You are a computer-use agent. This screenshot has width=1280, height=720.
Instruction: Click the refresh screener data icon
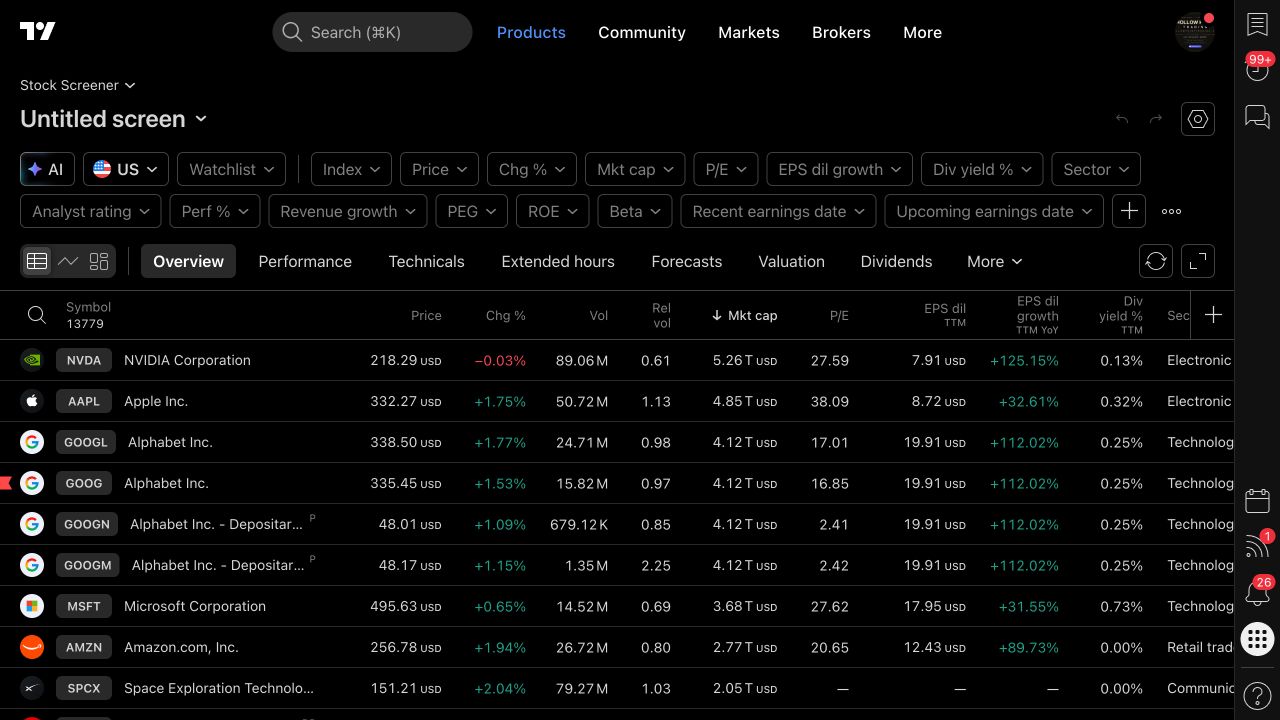pos(1156,261)
